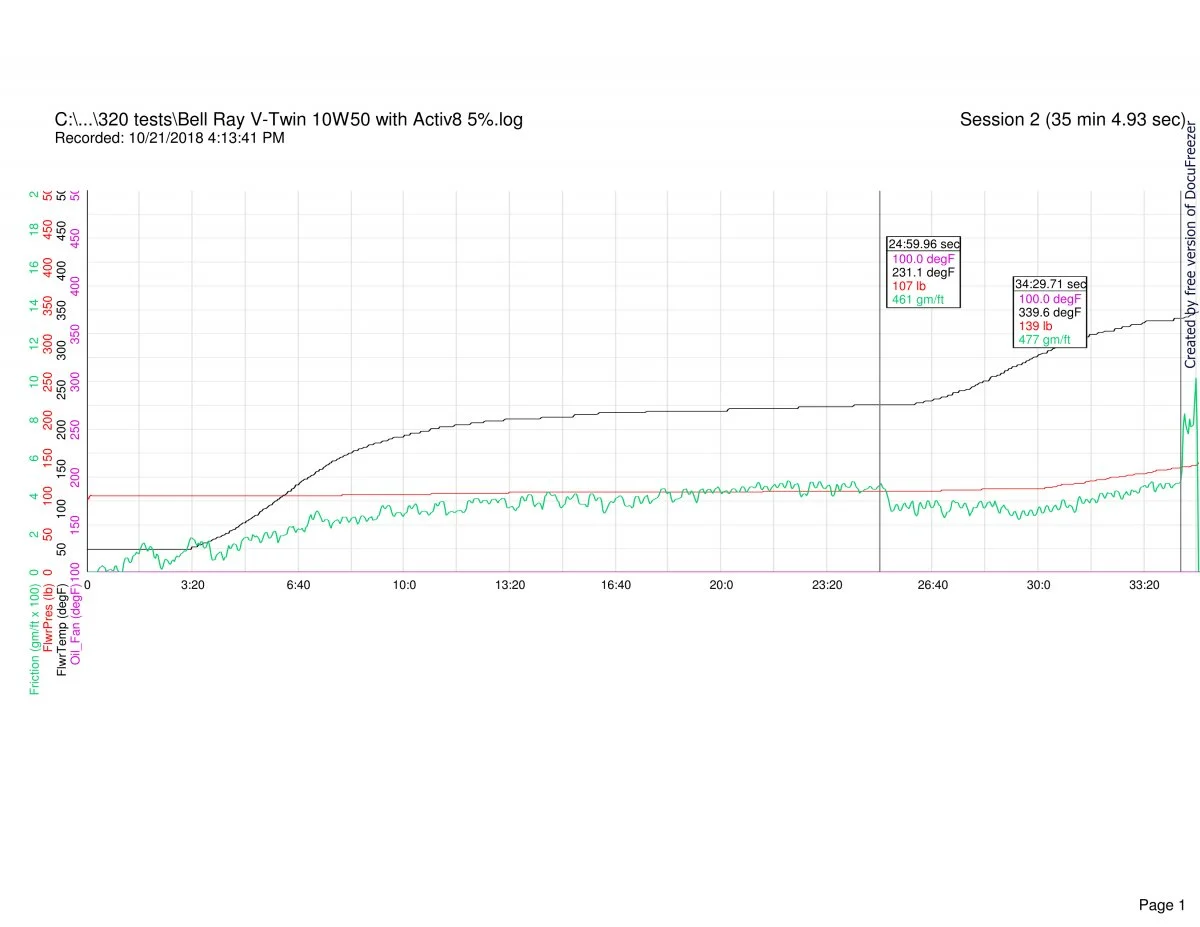
Task: Click the 477 gm/ft friction reading
Action: point(1044,340)
